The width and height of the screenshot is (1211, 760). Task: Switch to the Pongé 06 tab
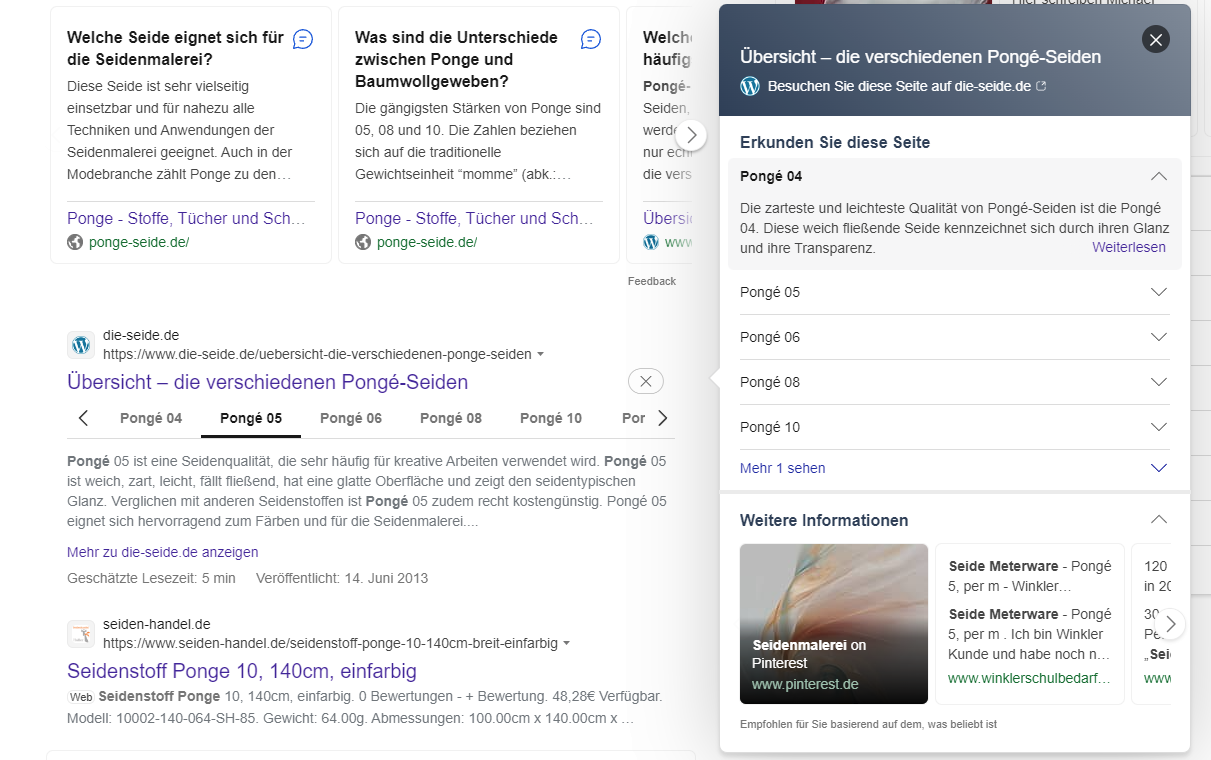(x=350, y=418)
